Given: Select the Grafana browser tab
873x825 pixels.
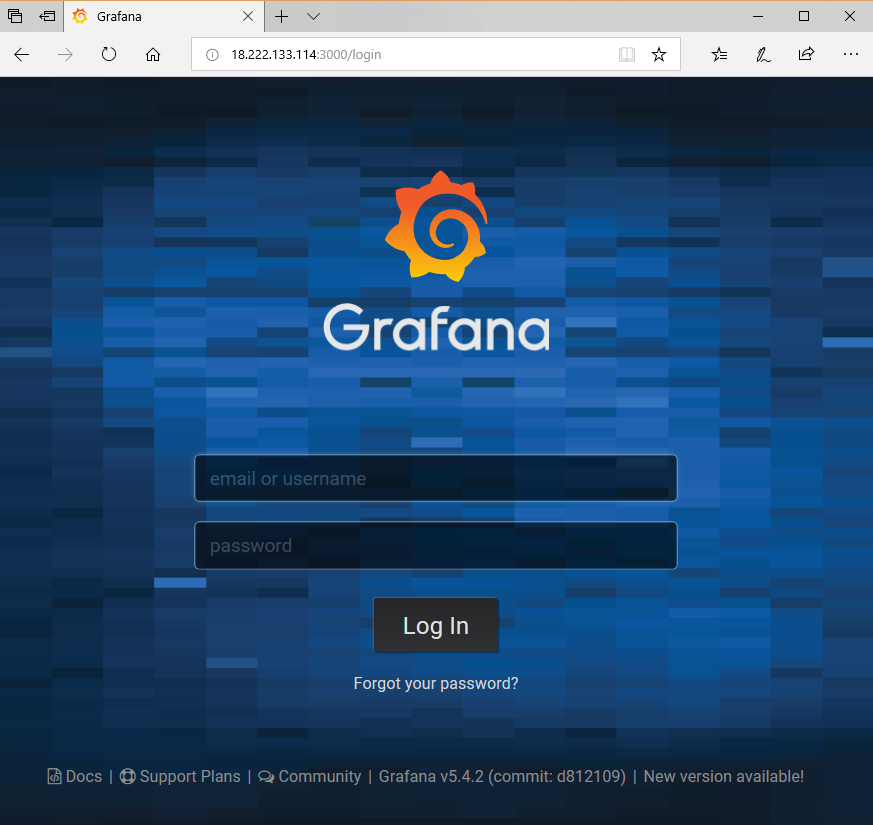Looking at the screenshot, I should click(x=164, y=17).
